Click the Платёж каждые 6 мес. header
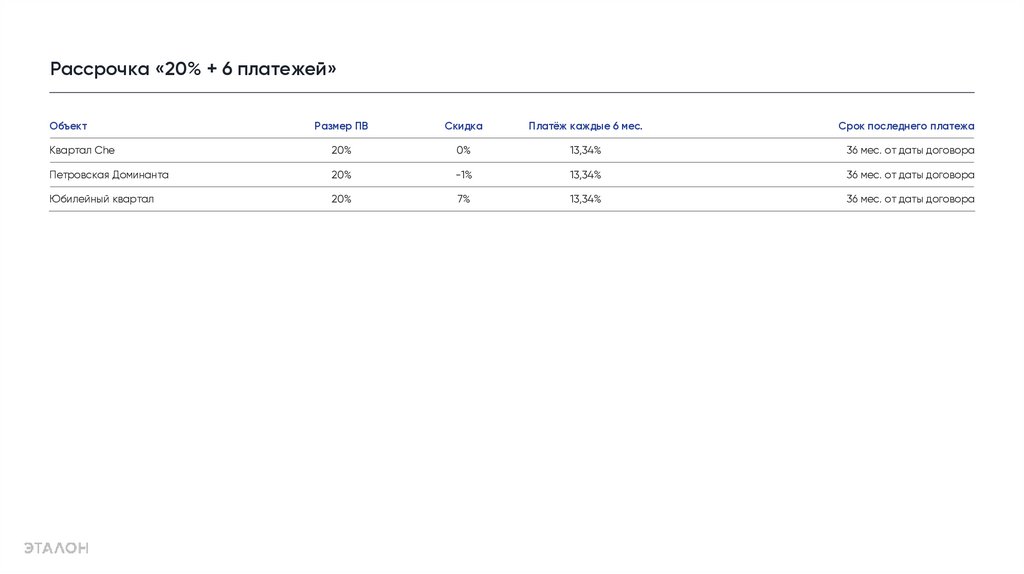 (585, 126)
